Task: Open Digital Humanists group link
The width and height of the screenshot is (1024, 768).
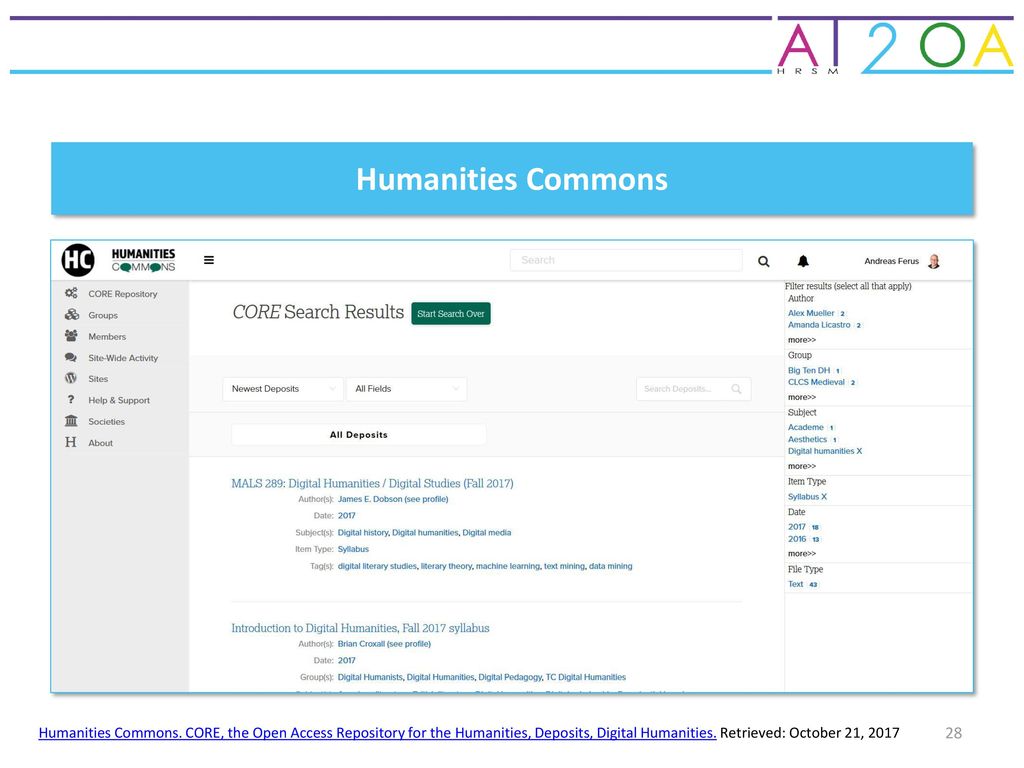Action: [x=370, y=677]
